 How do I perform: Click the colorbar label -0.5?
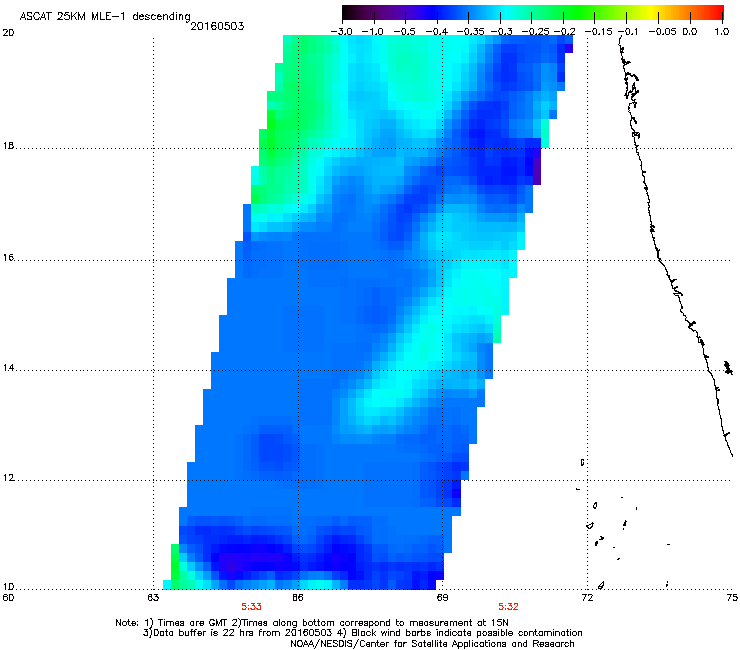[404, 32]
